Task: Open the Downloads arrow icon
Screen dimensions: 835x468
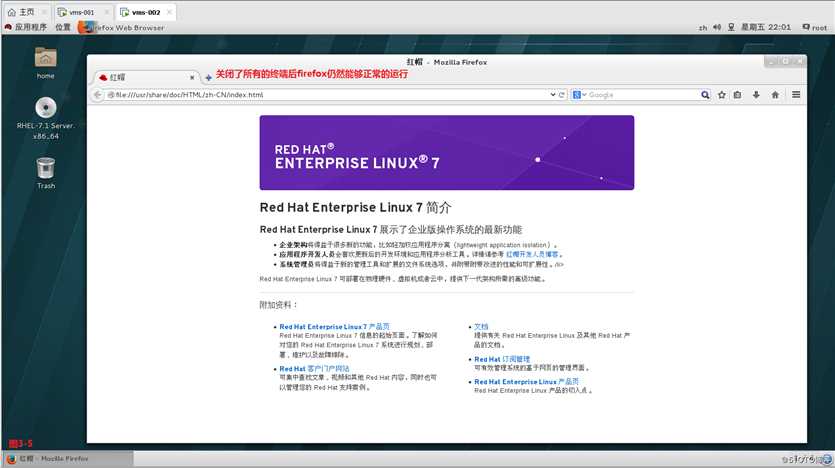Action: (x=756, y=95)
